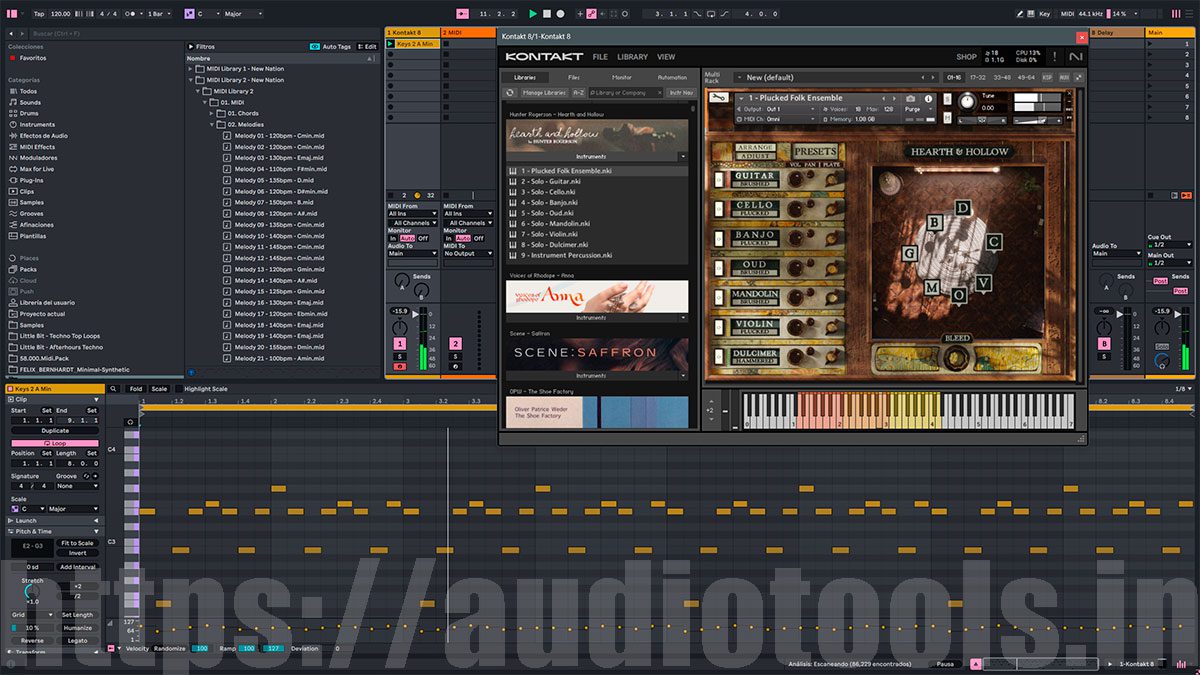This screenshot has height=675, width=1200.
Task: Open Kontakt's VIEW menu
Action: 666,57
